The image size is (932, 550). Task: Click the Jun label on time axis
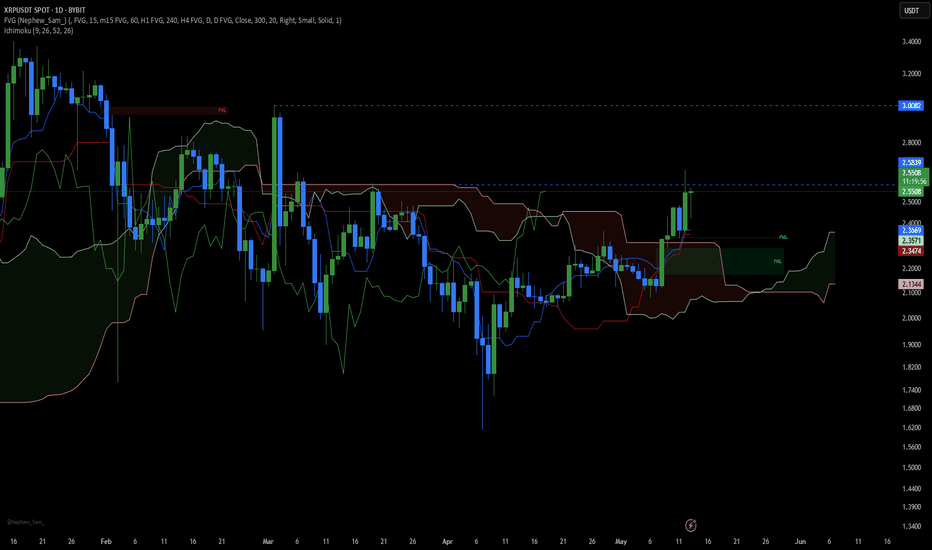click(801, 542)
